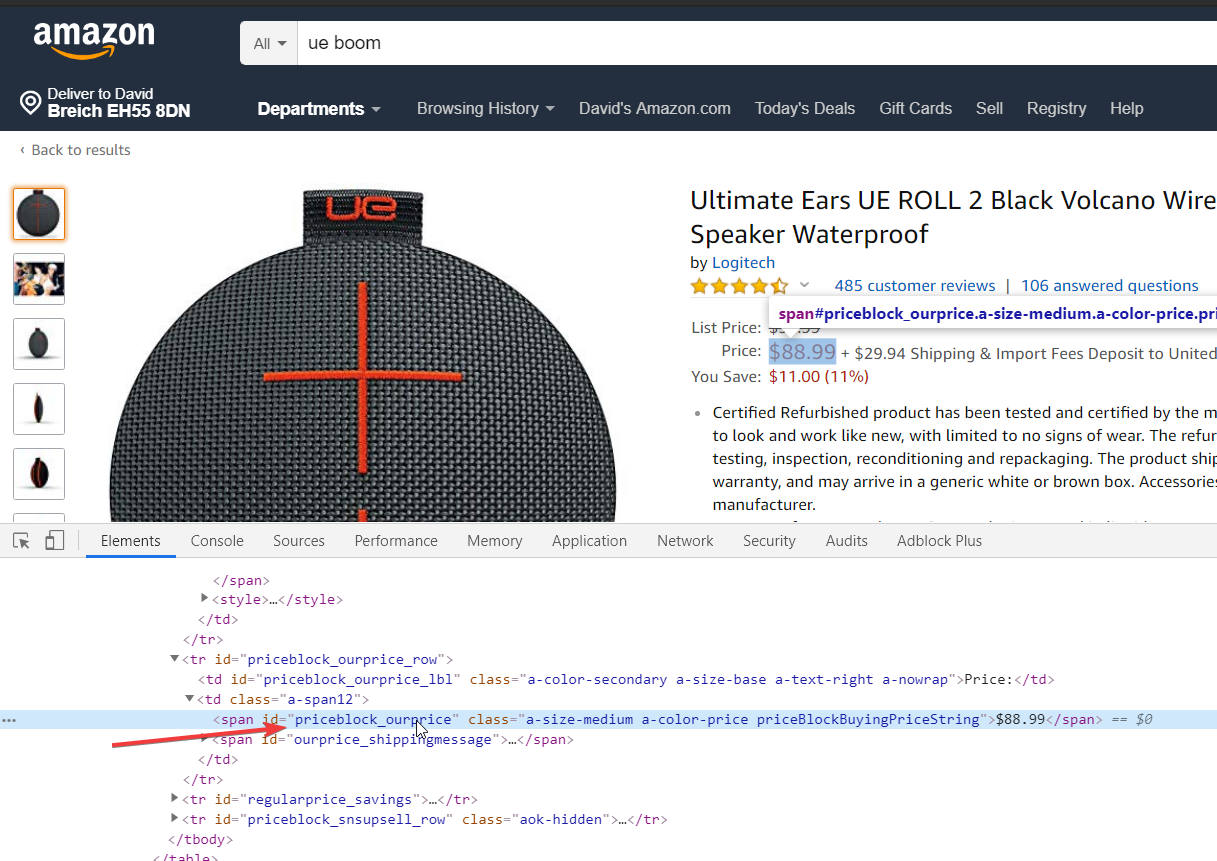
Task: Toggle the device toolbar icon in DevTools
Action: coord(55,541)
